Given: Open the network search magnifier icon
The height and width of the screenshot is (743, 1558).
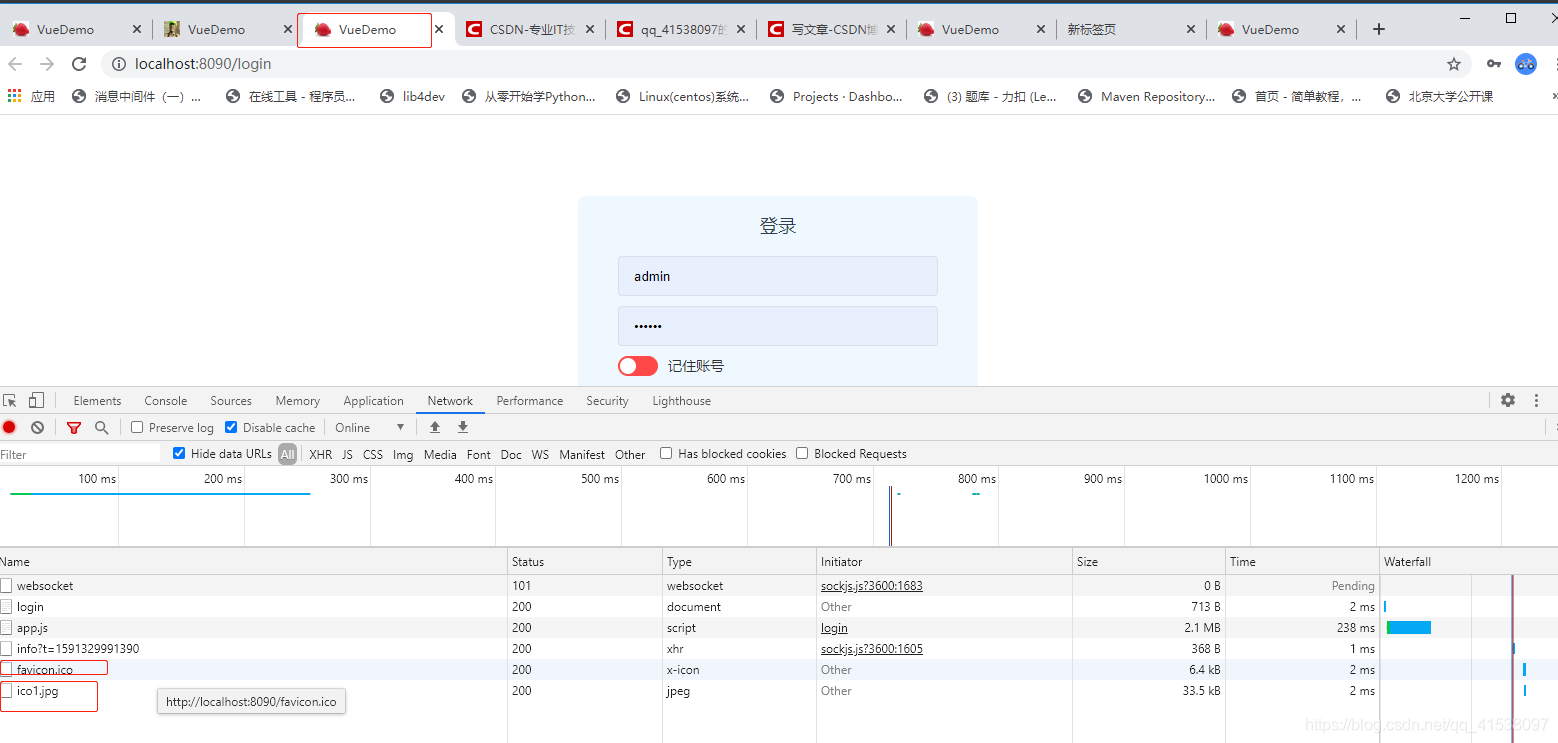Looking at the screenshot, I should click(101, 427).
